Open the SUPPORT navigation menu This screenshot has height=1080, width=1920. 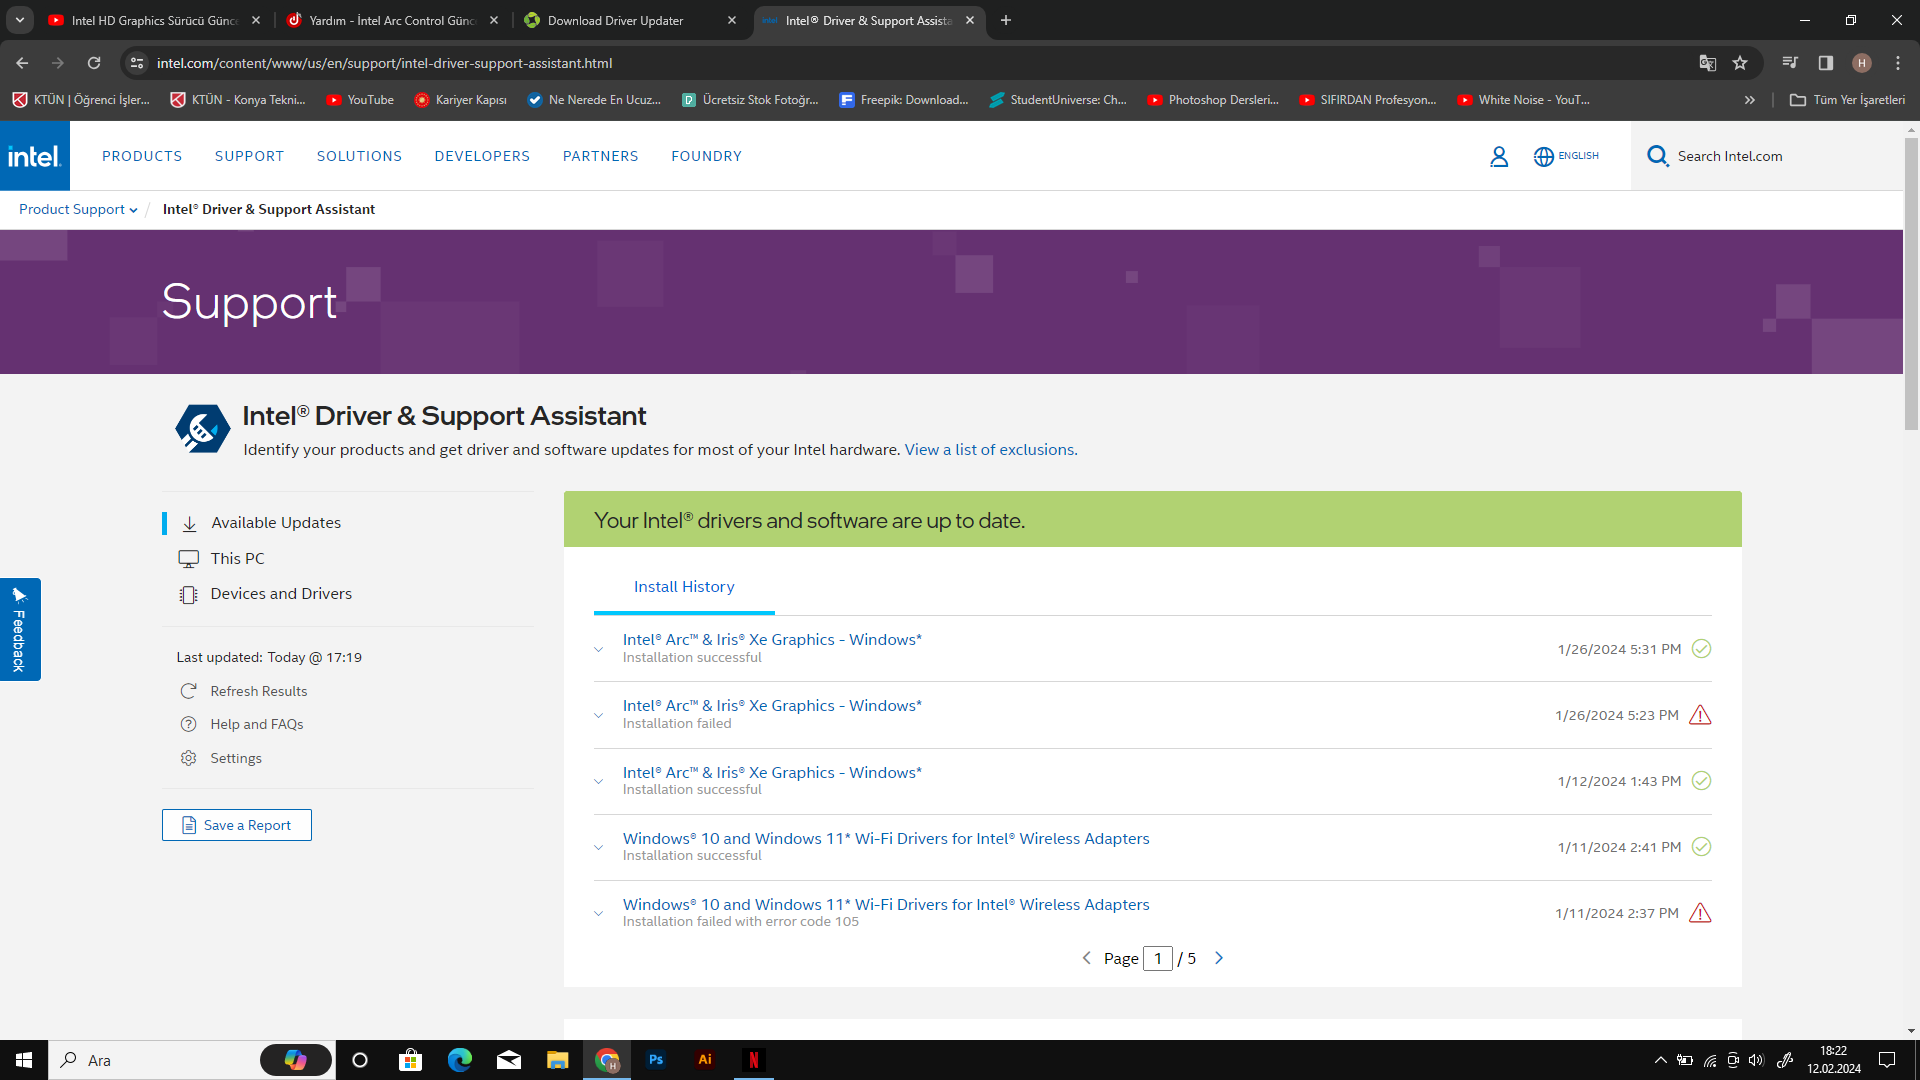[x=249, y=156]
